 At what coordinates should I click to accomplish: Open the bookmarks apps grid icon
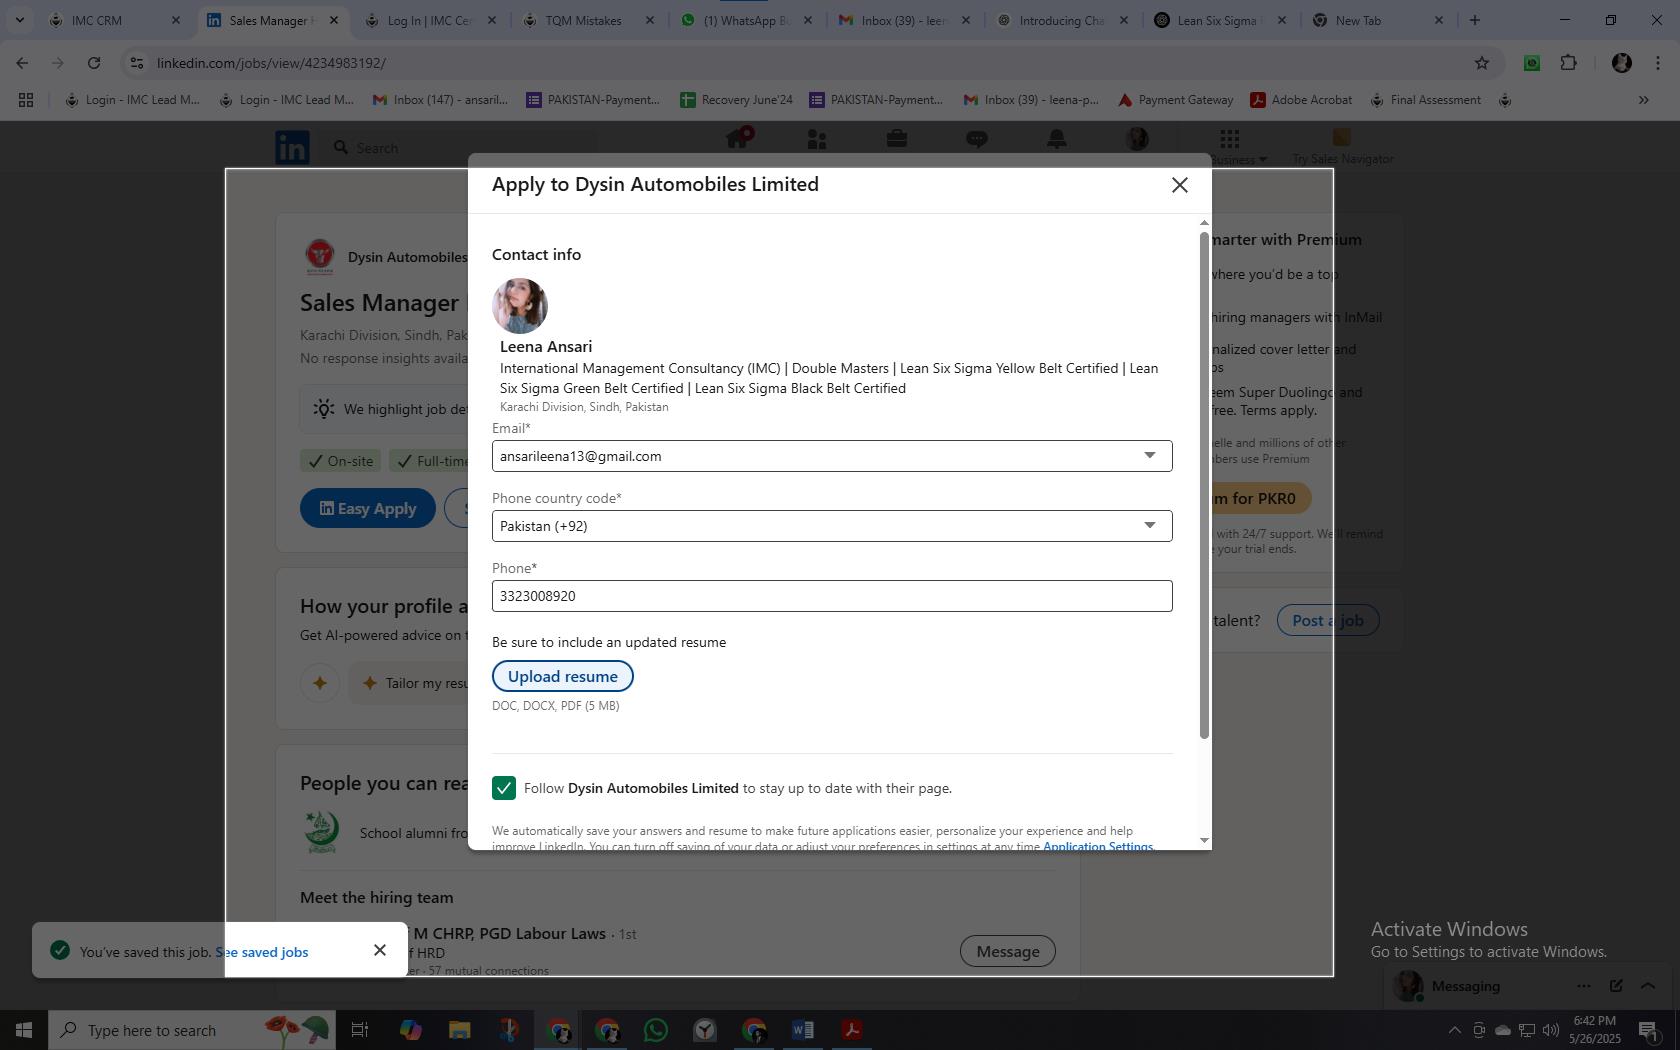26,100
